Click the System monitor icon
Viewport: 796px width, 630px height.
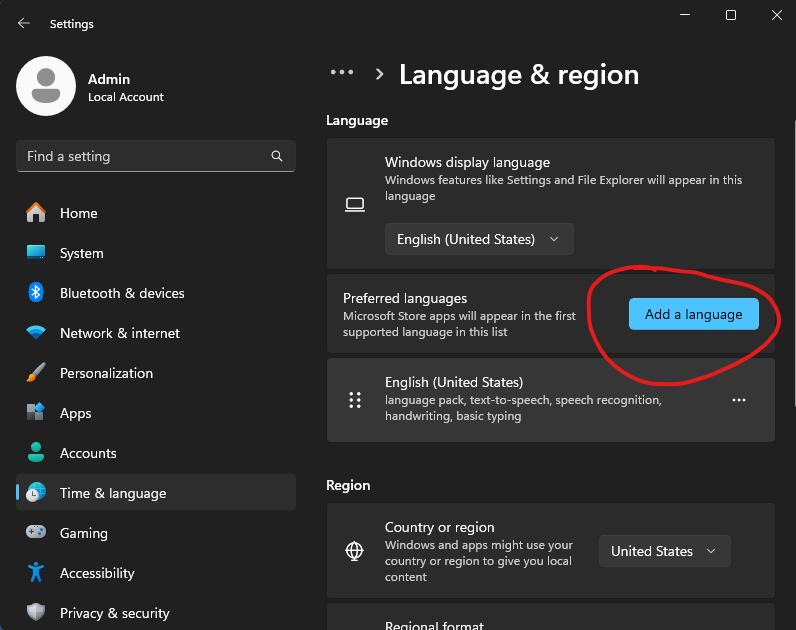pos(36,252)
